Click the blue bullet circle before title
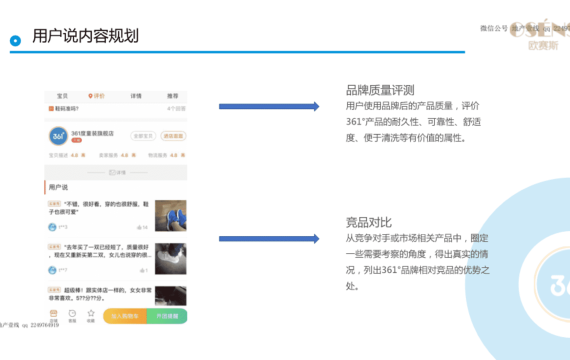The image size is (570, 360). [x=15, y=41]
